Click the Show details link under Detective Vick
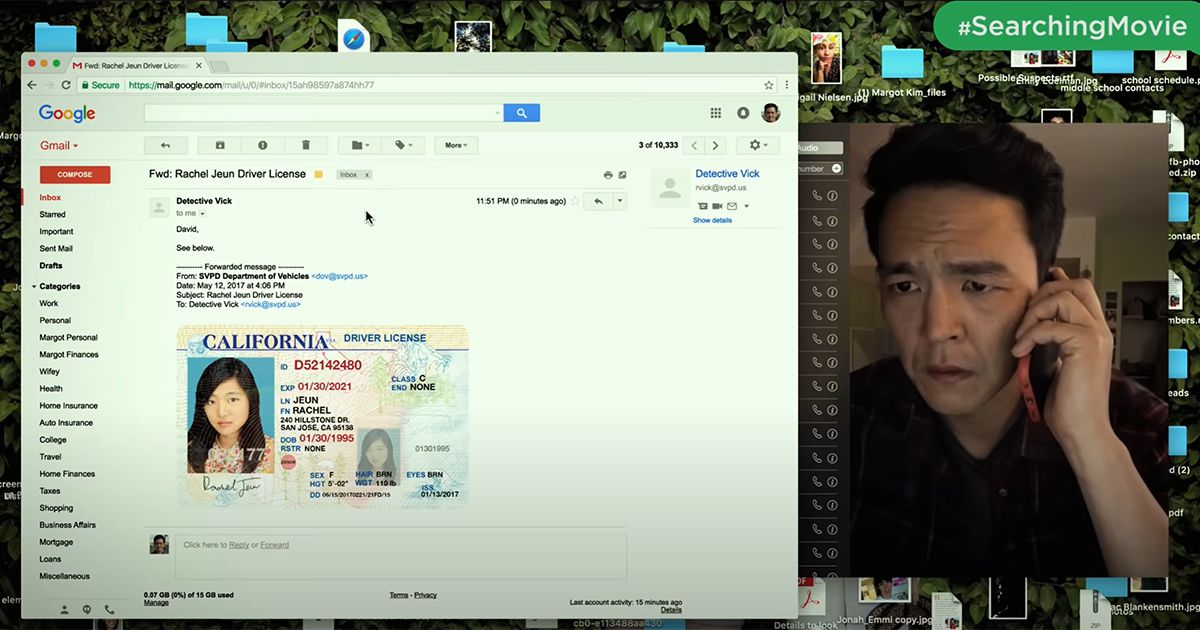Screen dimensions: 1200x630 coord(712,220)
